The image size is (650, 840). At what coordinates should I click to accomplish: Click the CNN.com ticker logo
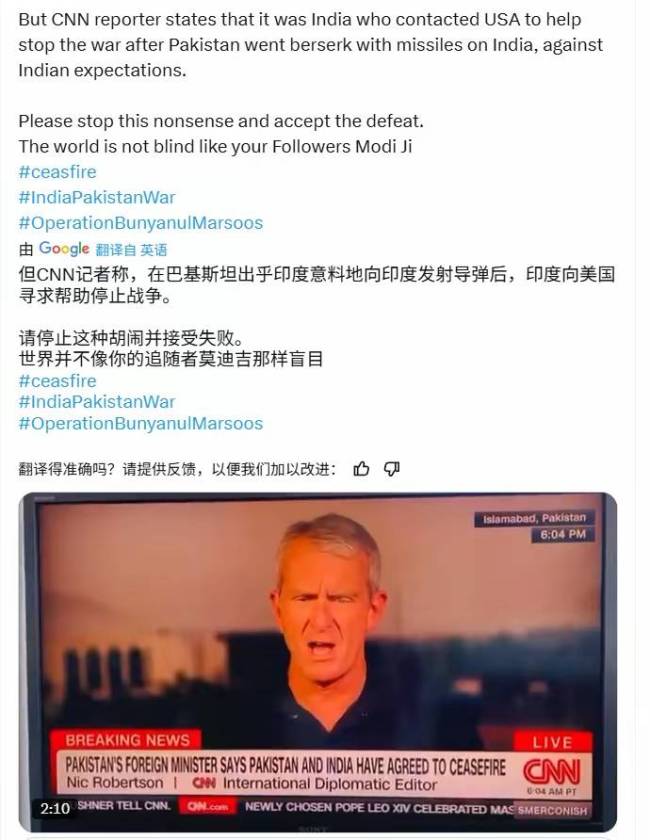[207, 806]
